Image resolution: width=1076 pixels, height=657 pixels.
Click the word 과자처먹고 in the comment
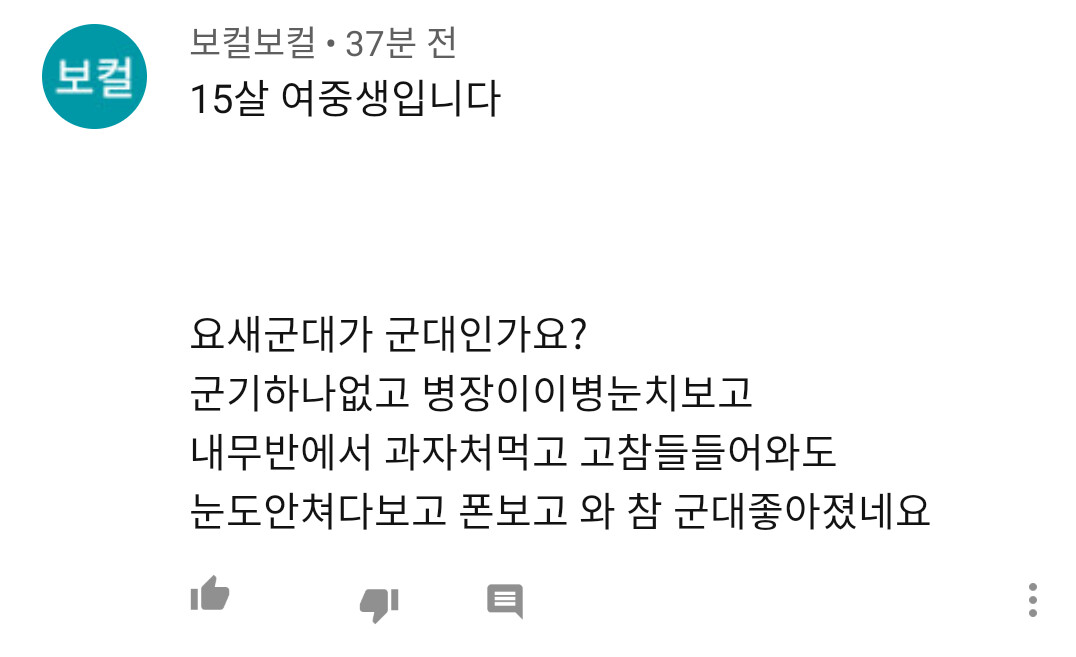tap(476, 452)
